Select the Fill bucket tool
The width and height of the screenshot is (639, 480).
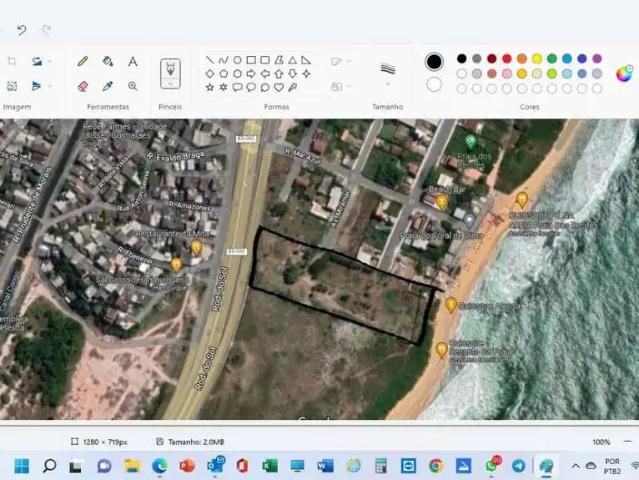tap(108, 62)
